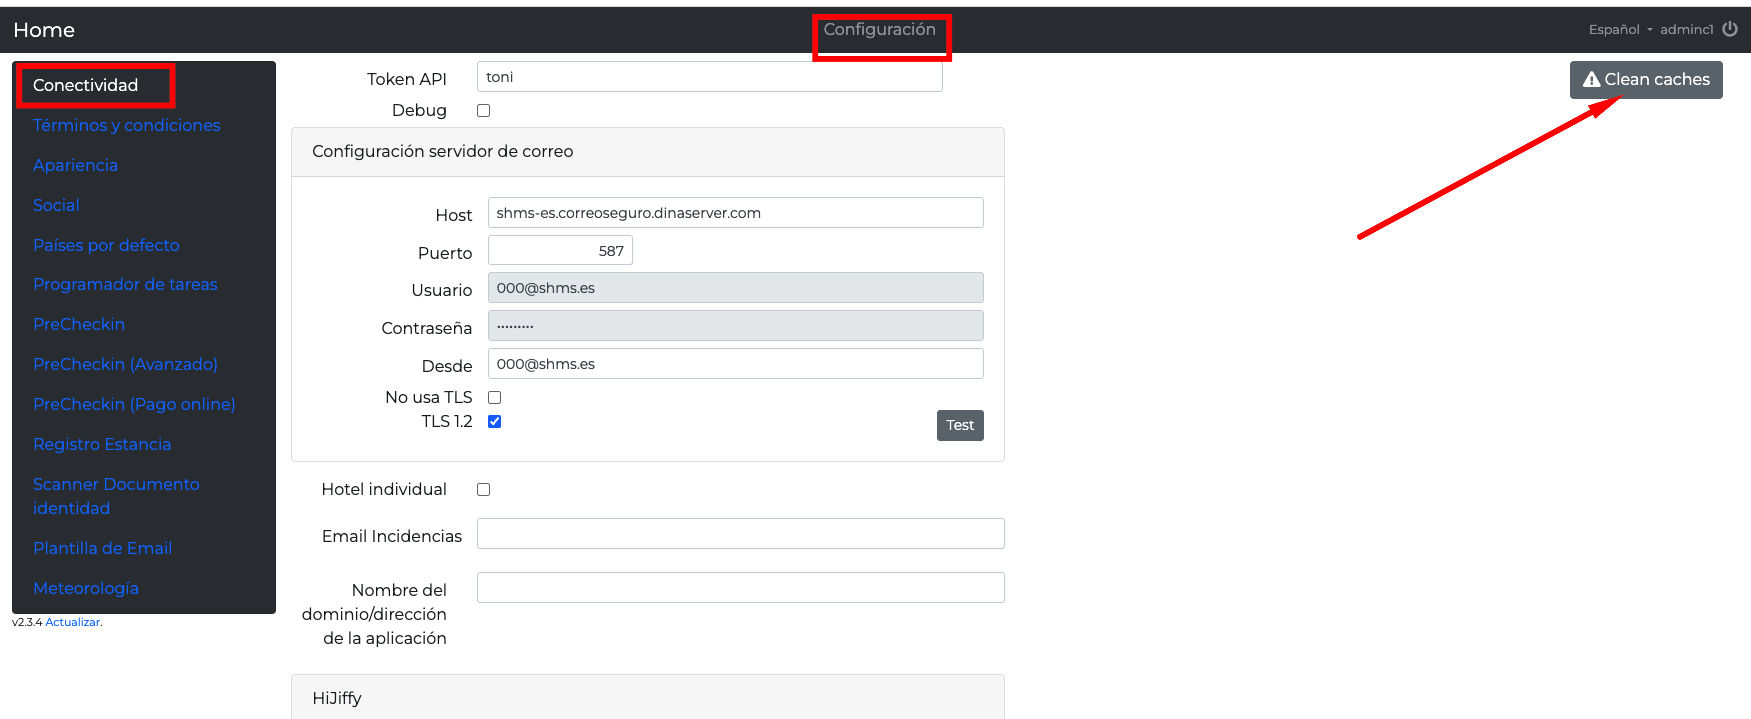Image resolution: width=1751 pixels, height=719 pixels.
Task: Click the Puerto number field
Action: tap(560, 251)
